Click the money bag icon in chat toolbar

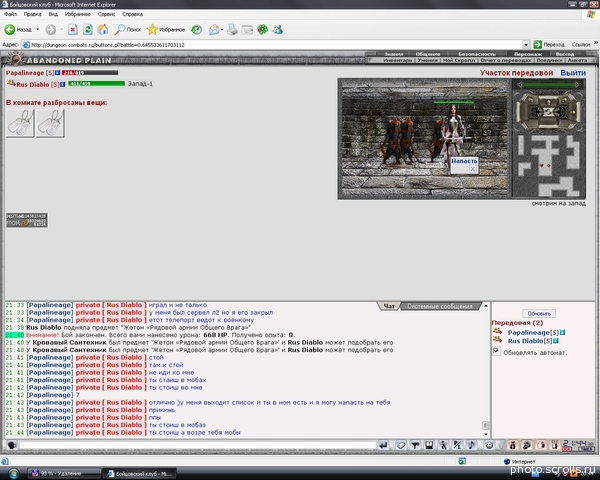[x=513, y=445]
